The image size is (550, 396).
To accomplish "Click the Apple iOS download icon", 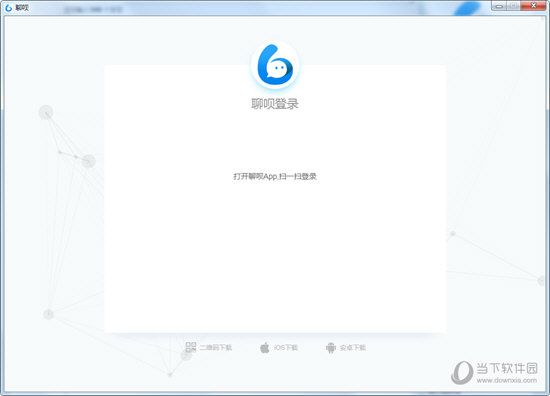I will 265,348.
